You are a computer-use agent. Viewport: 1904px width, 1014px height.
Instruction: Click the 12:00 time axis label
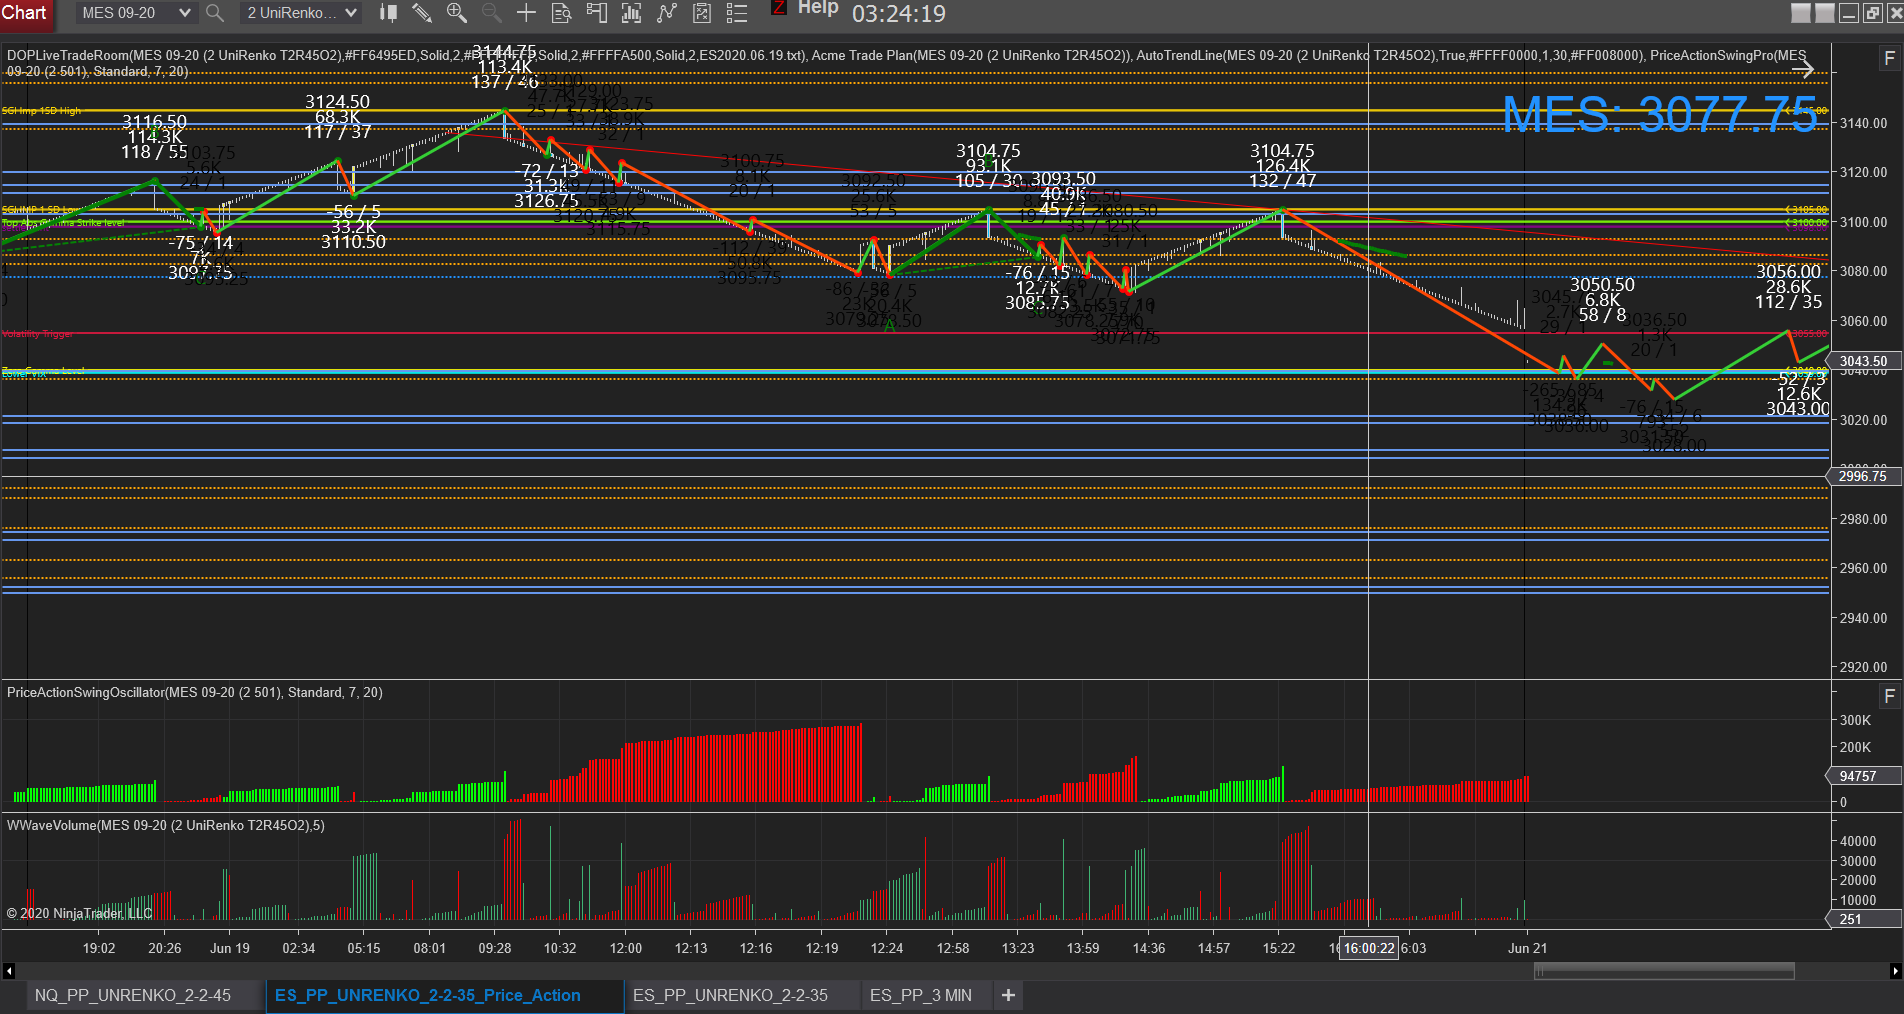[626, 948]
